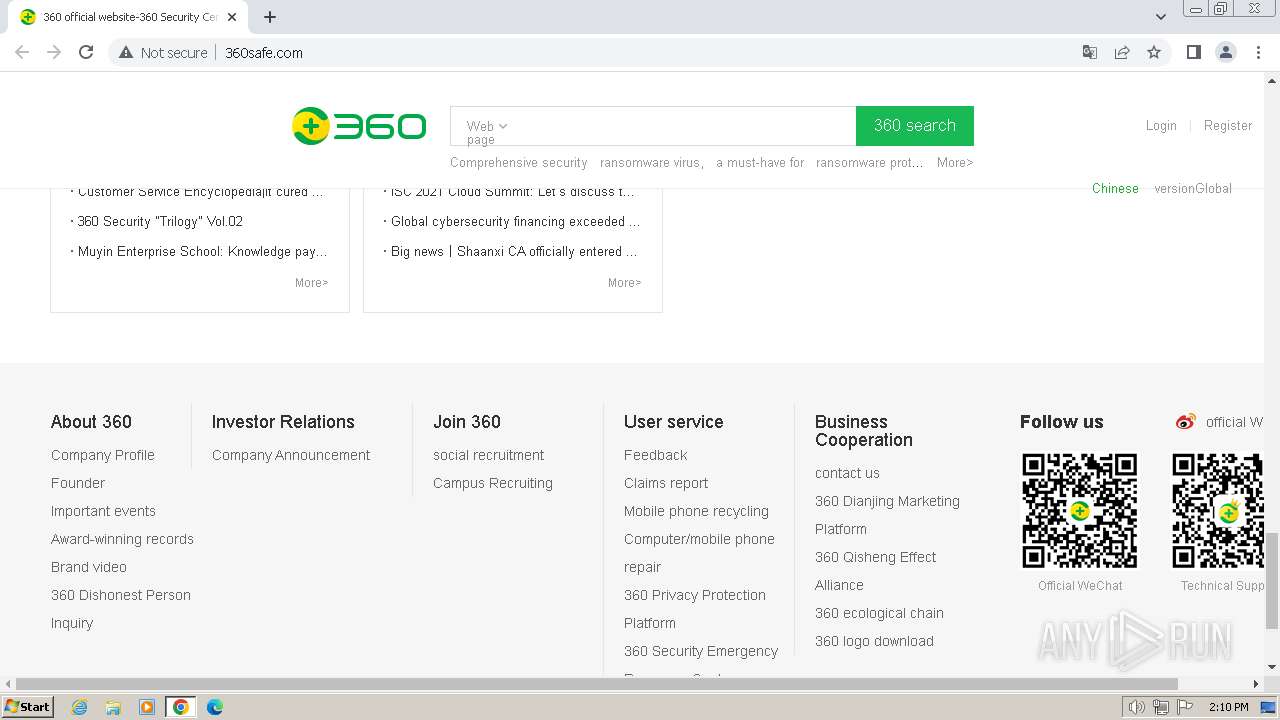
Task: Open the Chrome profile avatar
Action: click(1225, 52)
